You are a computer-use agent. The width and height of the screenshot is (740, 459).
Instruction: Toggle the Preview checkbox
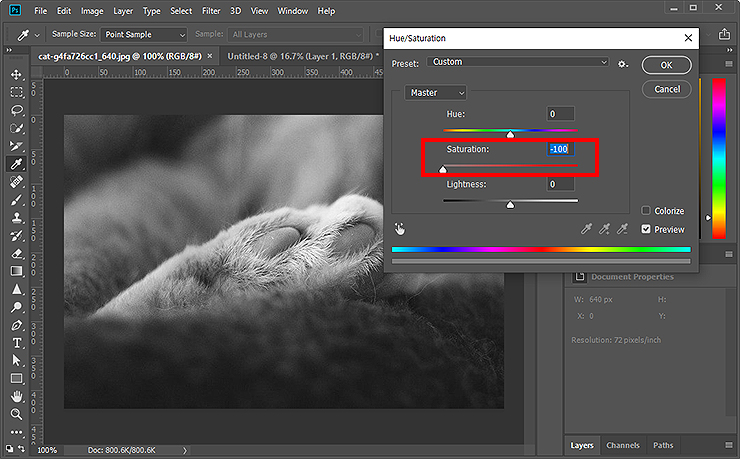pyautogui.click(x=646, y=229)
